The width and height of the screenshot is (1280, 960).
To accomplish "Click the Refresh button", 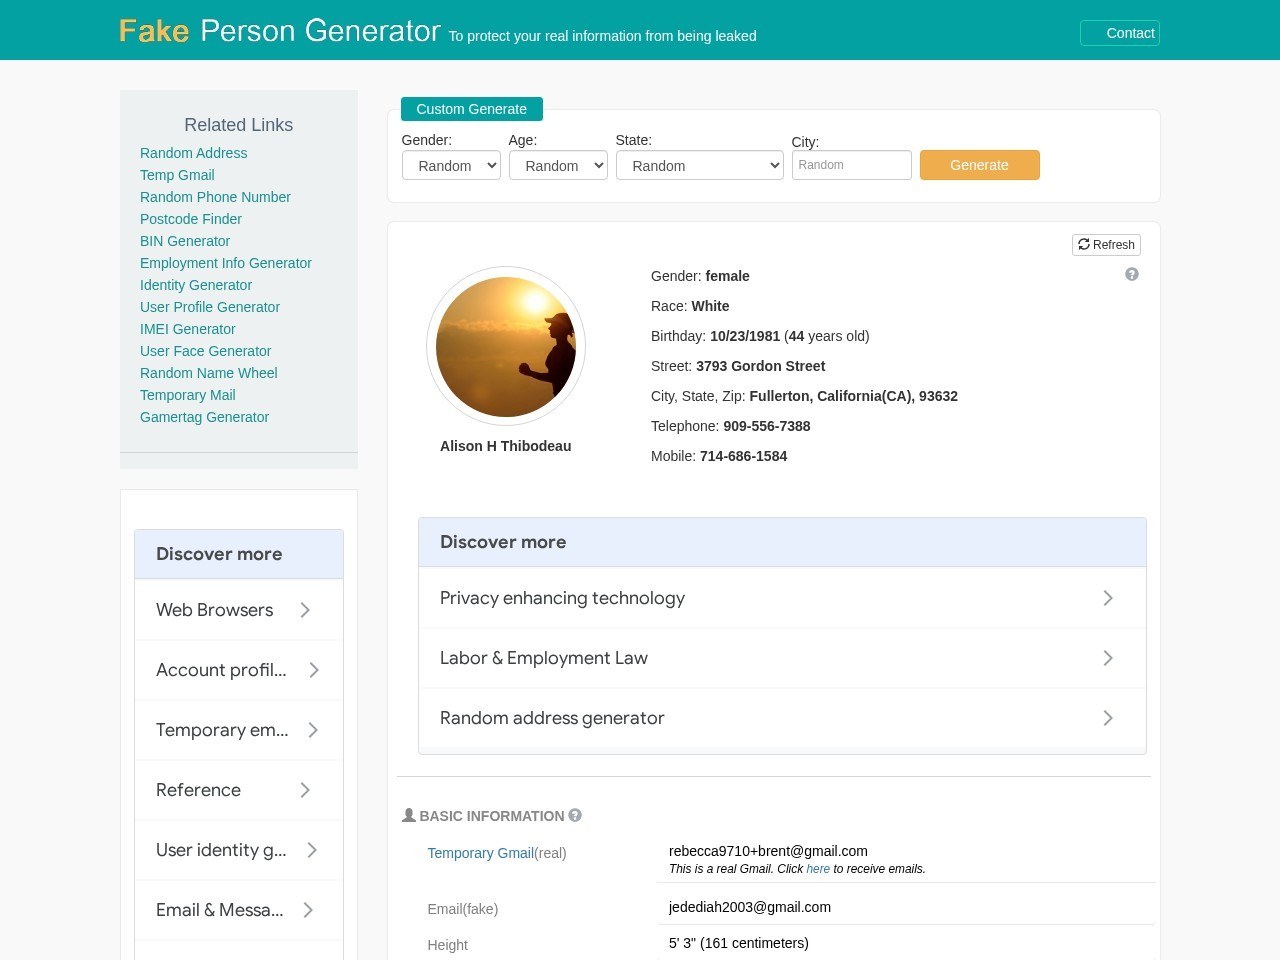I will pos(1106,245).
